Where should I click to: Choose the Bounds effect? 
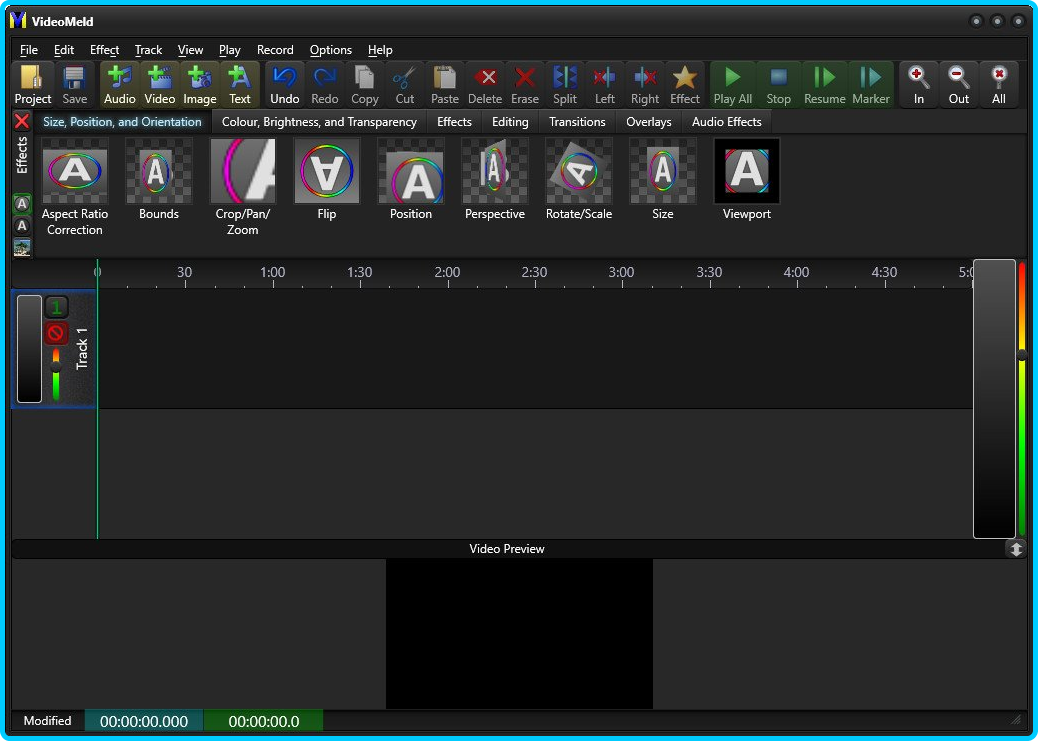pyautogui.click(x=159, y=180)
